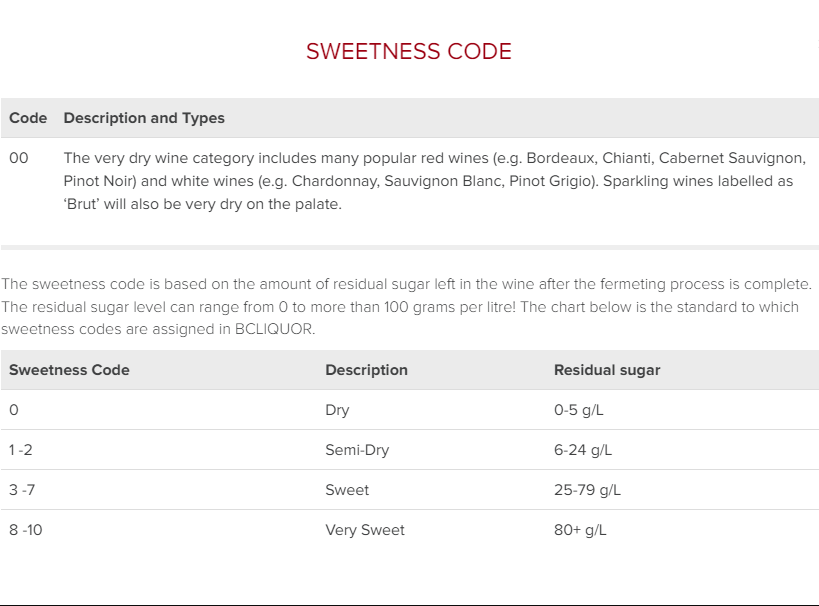Select the "3 -7" sweetness code cell
Viewport: 819px width, 606px height.
coord(23,490)
